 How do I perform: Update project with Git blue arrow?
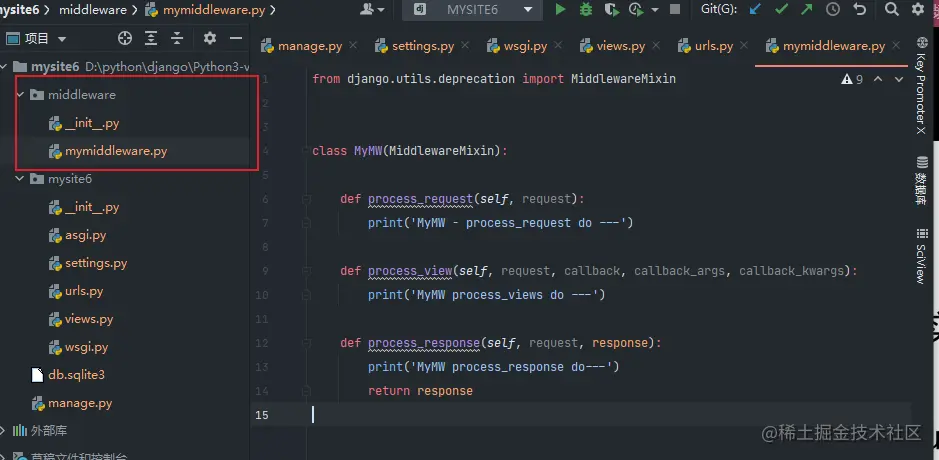(756, 10)
